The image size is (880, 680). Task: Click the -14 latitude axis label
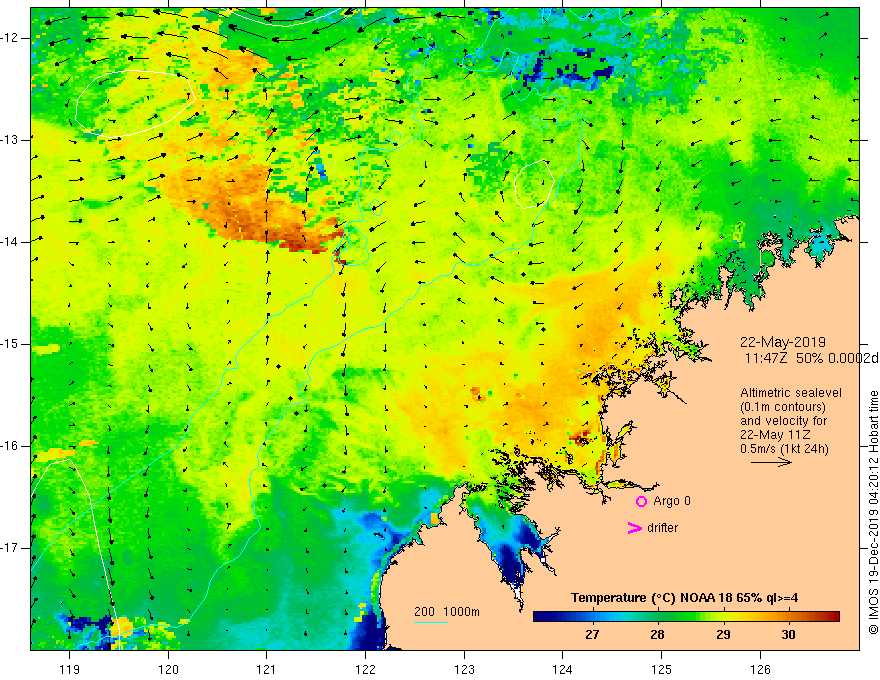pos(11,242)
